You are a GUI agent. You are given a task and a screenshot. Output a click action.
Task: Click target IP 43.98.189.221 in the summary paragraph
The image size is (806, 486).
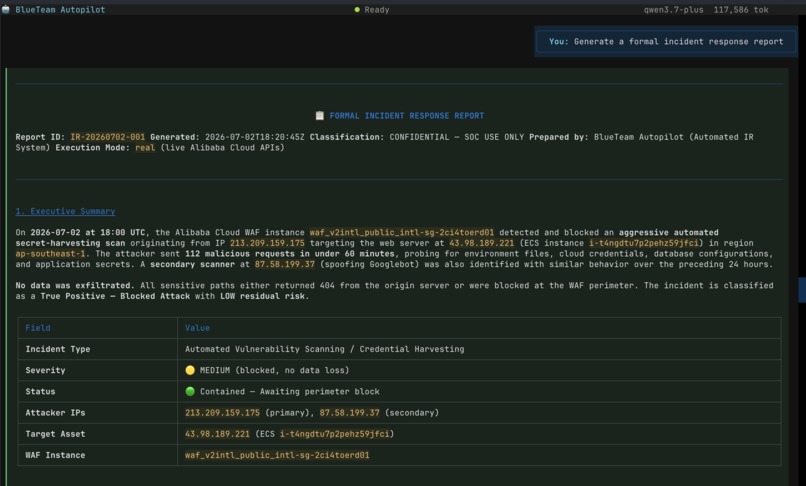(x=482, y=243)
